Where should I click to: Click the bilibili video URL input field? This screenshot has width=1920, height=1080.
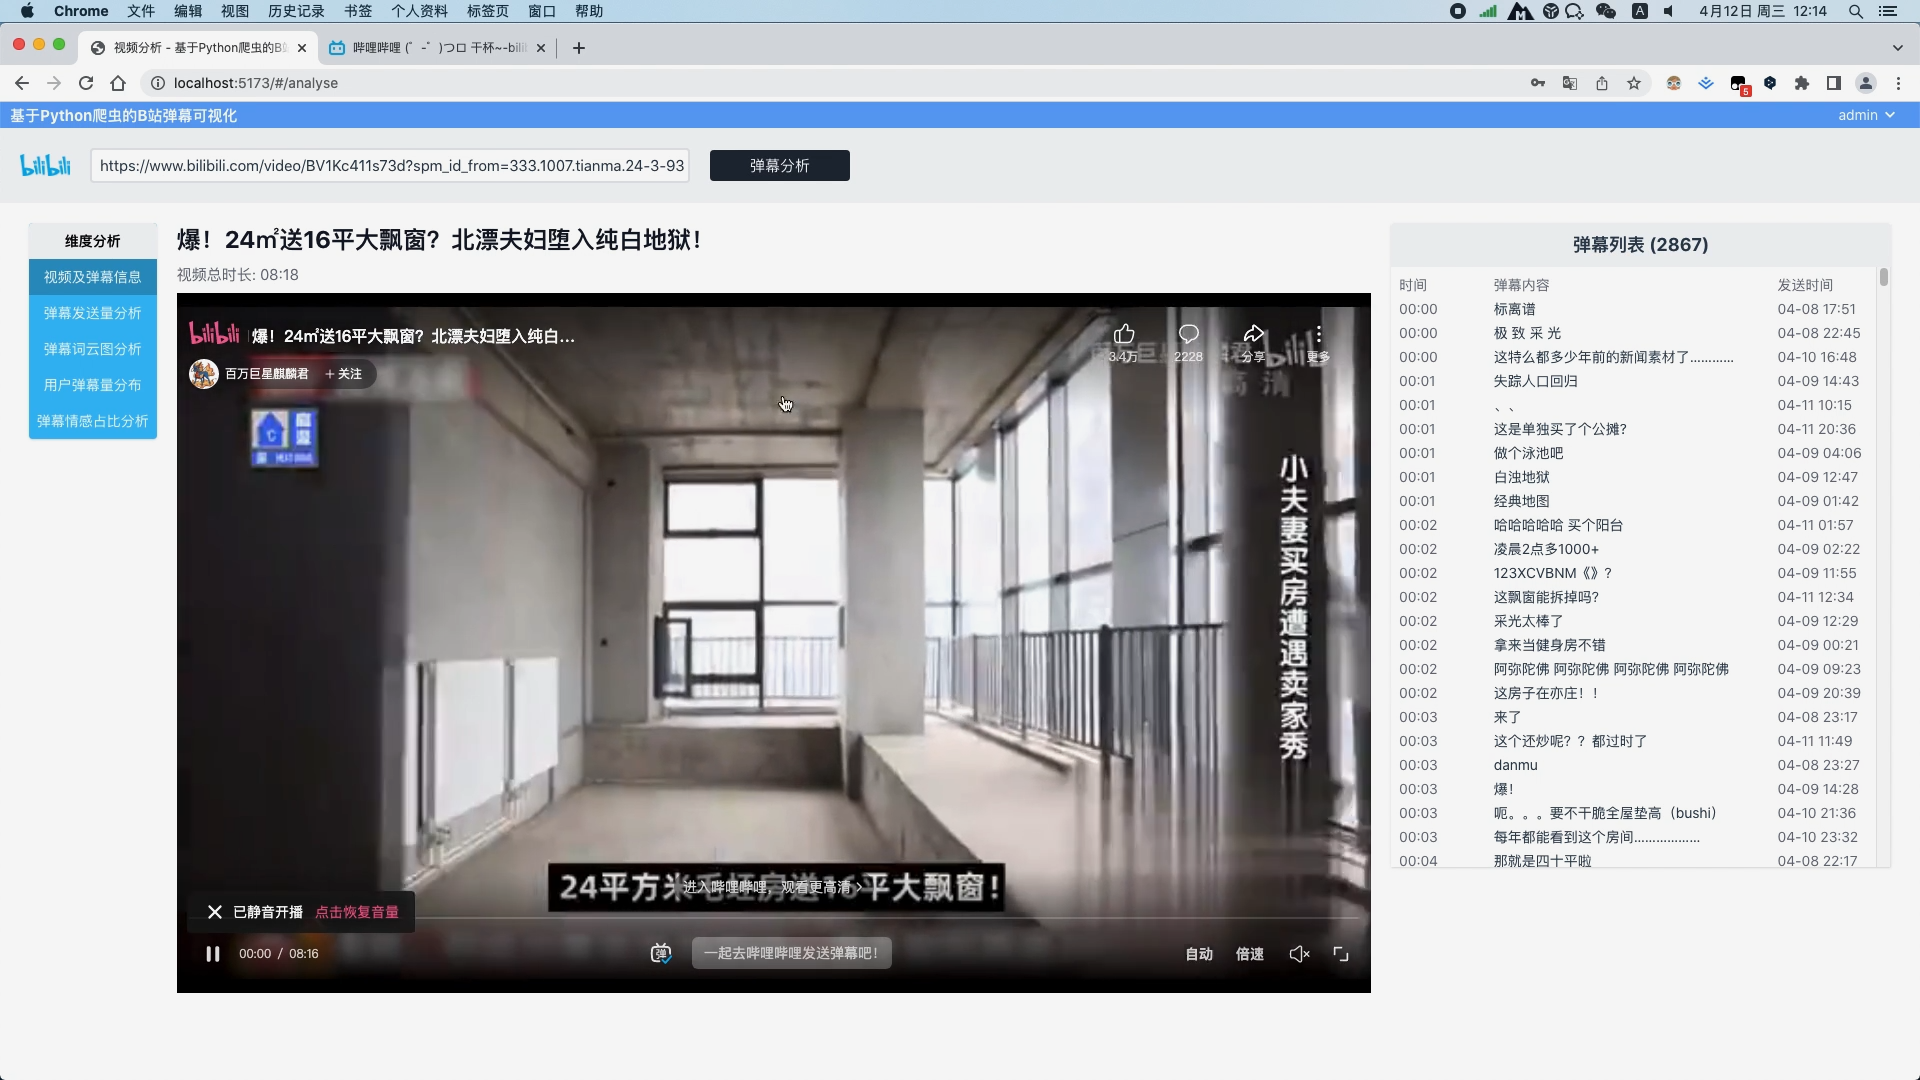pos(391,165)
